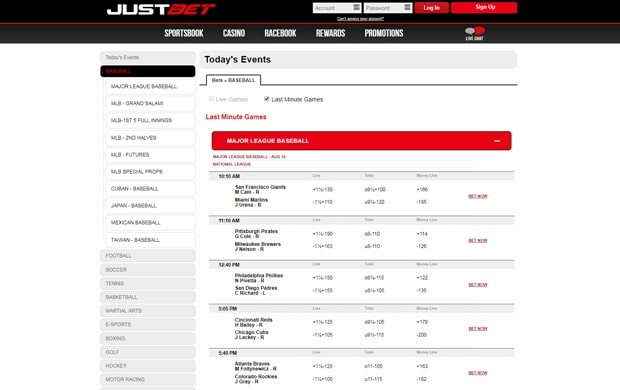Expand the SOCCER category
The height and width of the screenshot is (390, 620).
pyautogui.click(x=147, y=270)
